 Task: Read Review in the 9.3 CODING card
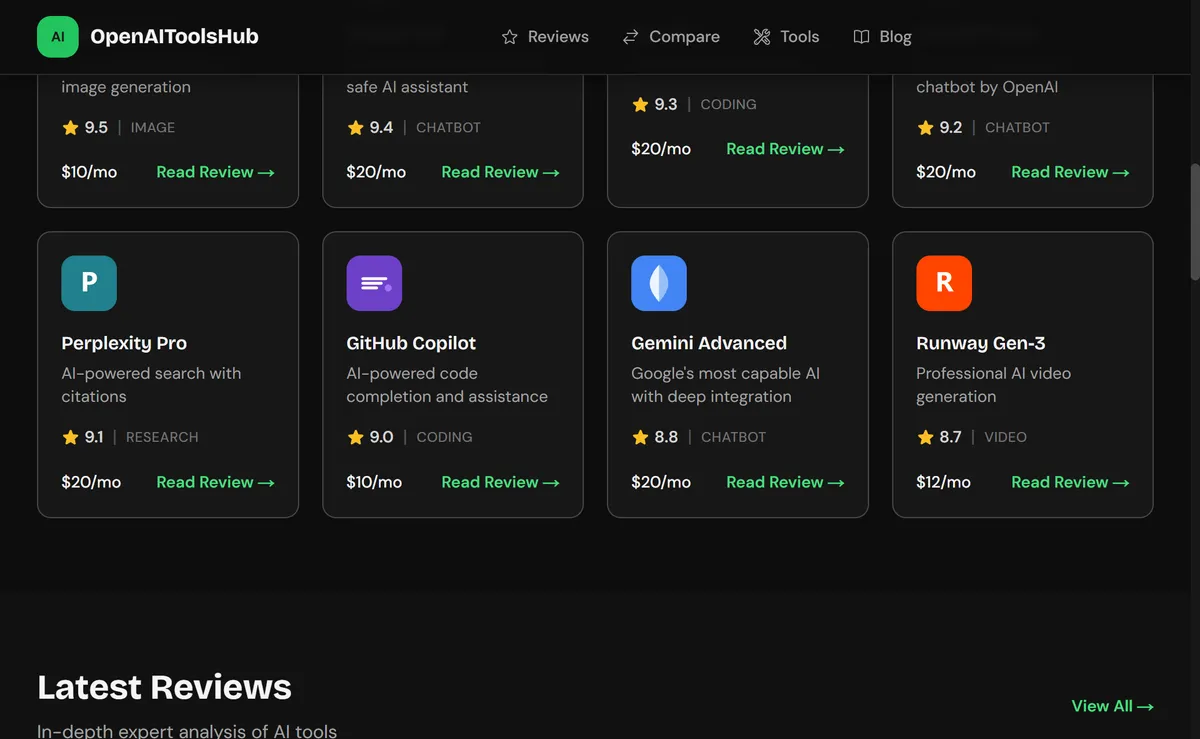coord(785,149)
